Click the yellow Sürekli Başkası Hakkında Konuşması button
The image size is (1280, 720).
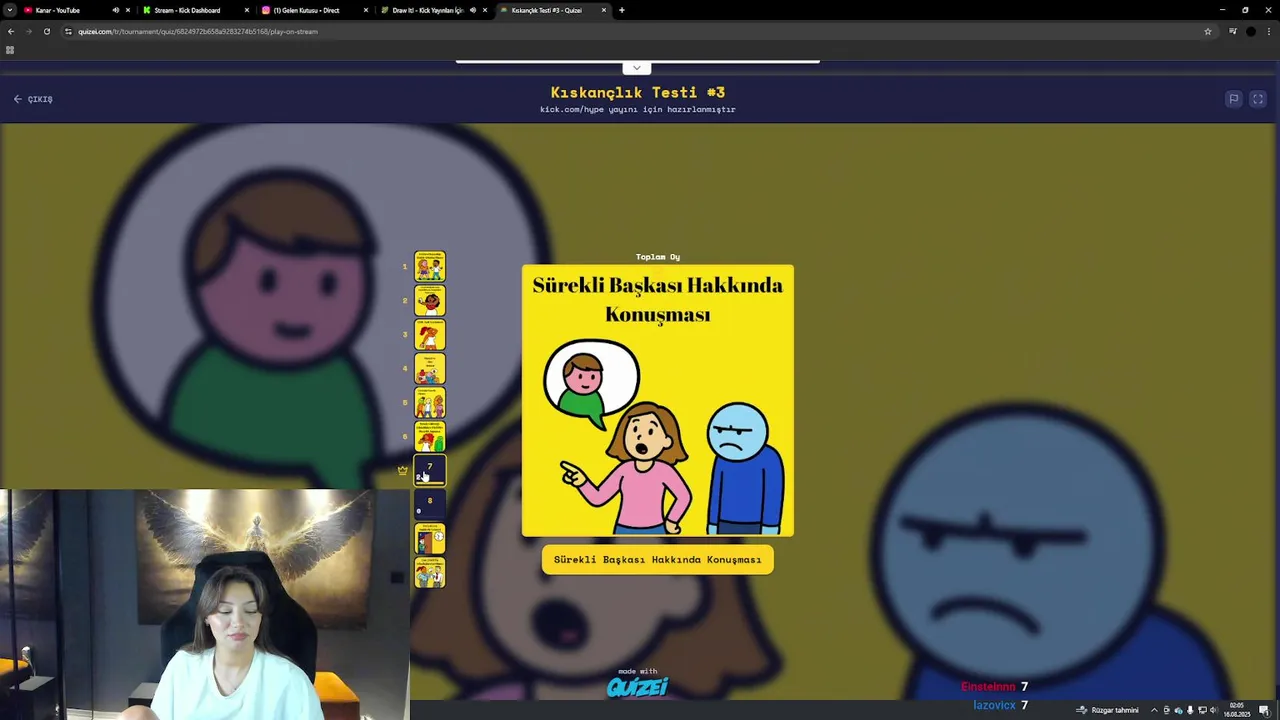[x=658, y=560]
